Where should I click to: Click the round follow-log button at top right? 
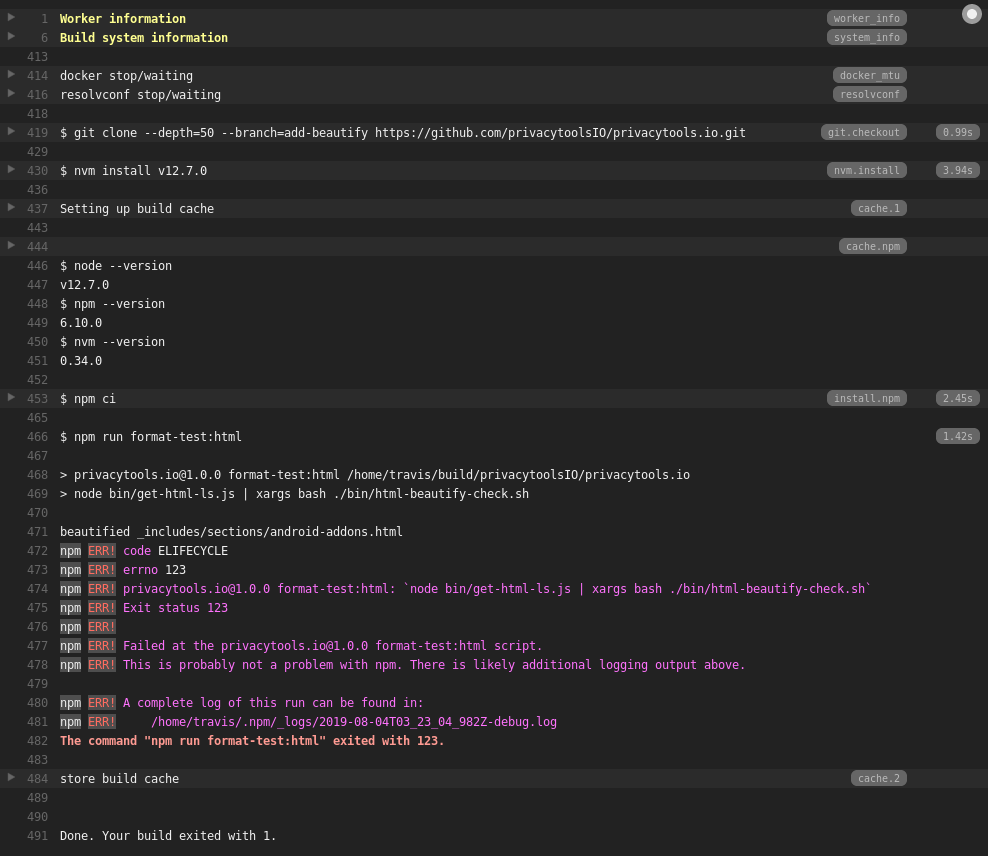(x=972, y=14)
